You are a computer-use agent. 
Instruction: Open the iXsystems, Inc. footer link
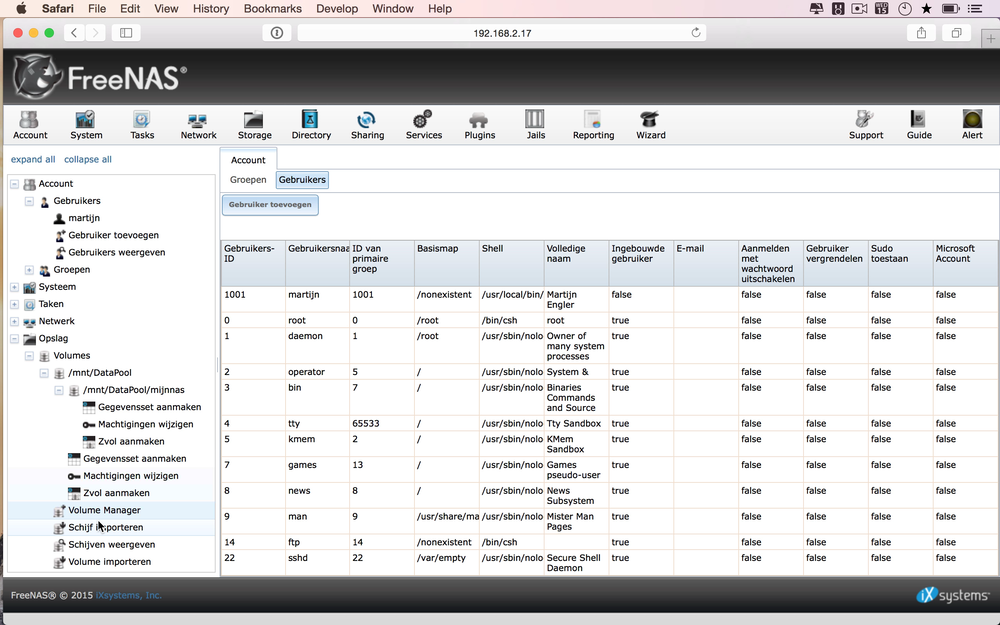click(x=129, y=595)
